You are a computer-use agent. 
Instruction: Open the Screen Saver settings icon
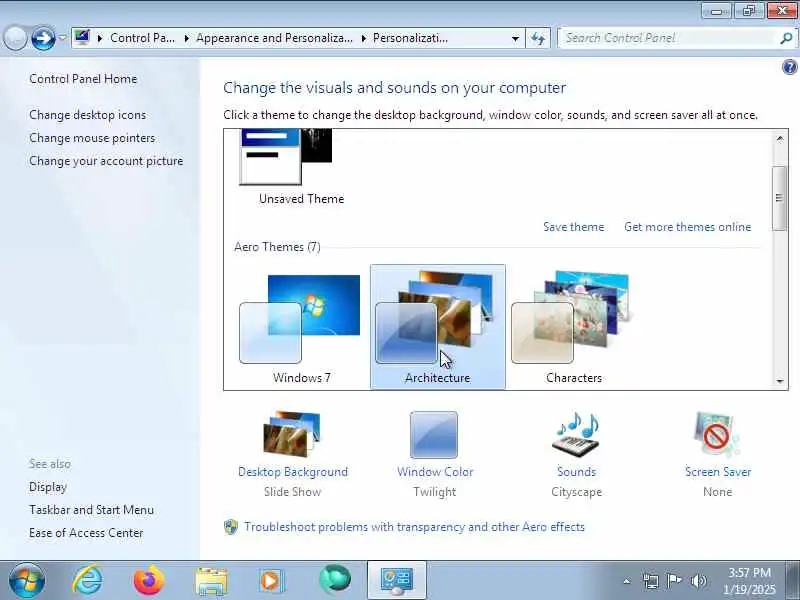coord(717,435)
